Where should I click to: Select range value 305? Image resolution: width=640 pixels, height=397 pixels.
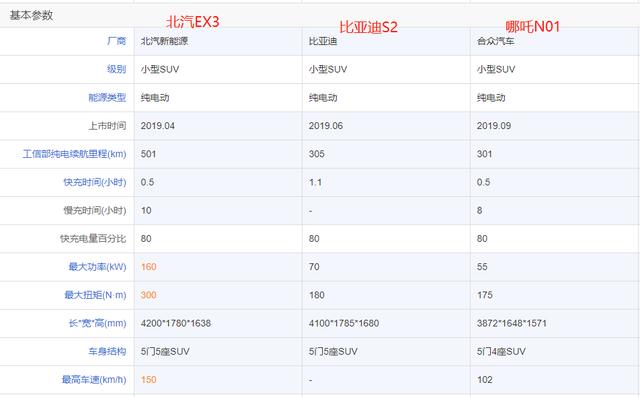(x=316, y=154)
